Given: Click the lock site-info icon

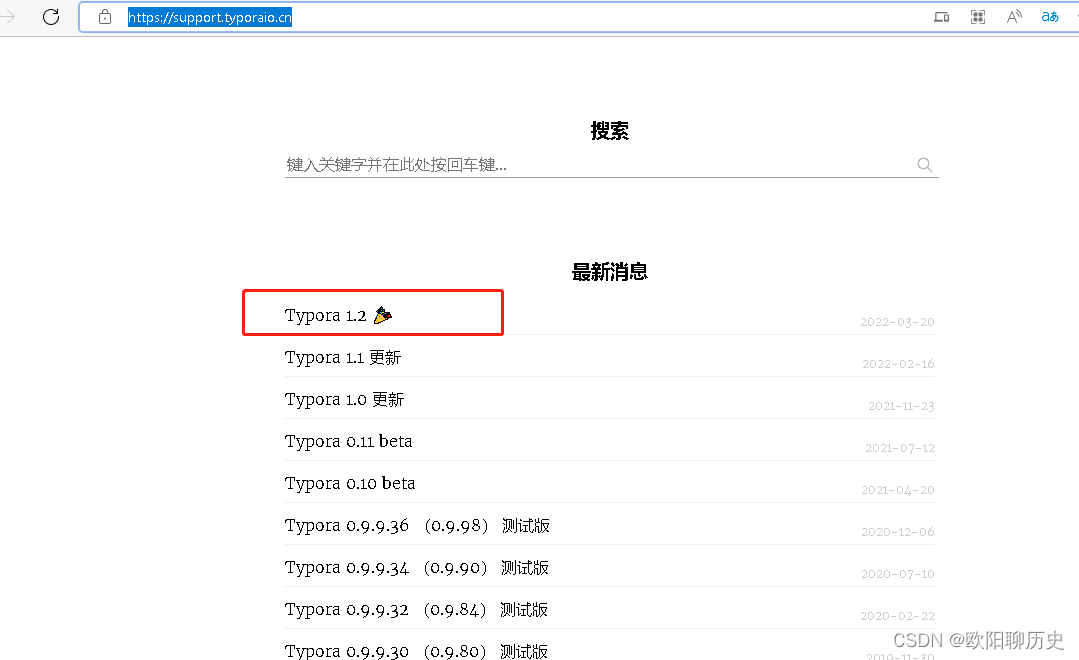Looking at the screenshot, I should (105, 17).
